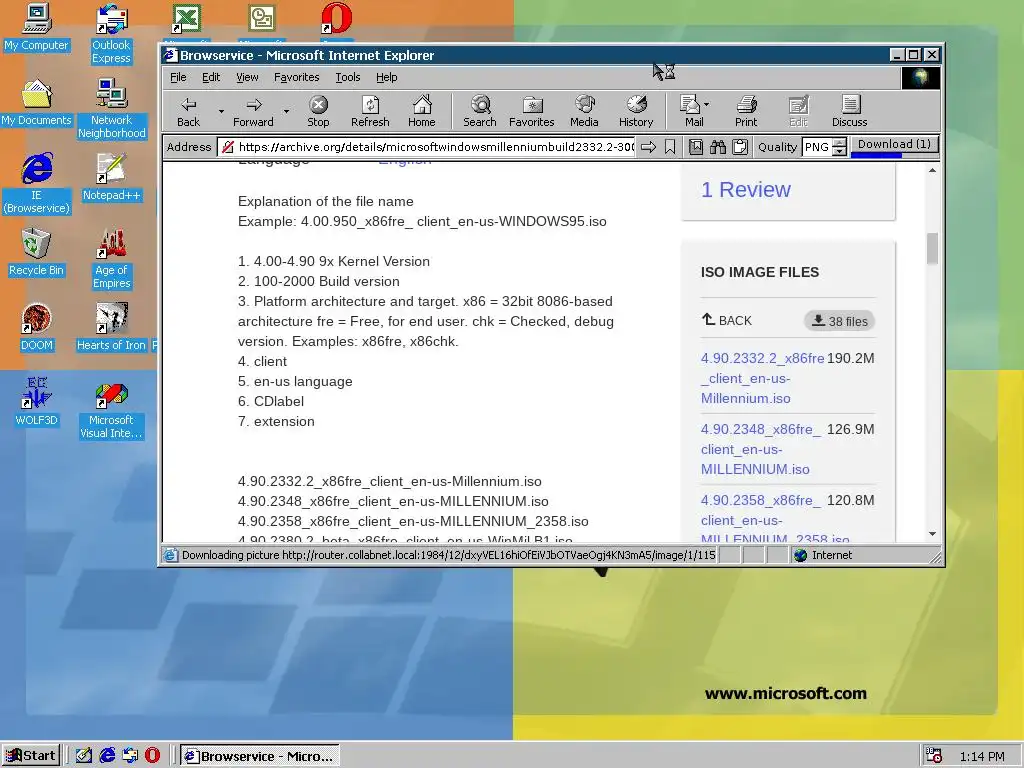The image size is (1024, 768).
Task: Go to Home page via toolbar
Action: click(x=422, y=111)
